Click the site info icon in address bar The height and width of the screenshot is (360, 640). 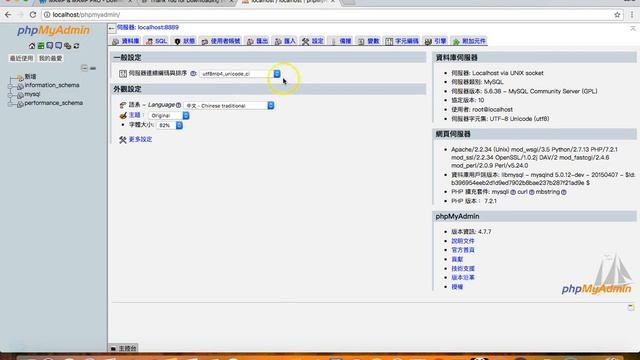(47, 15)
